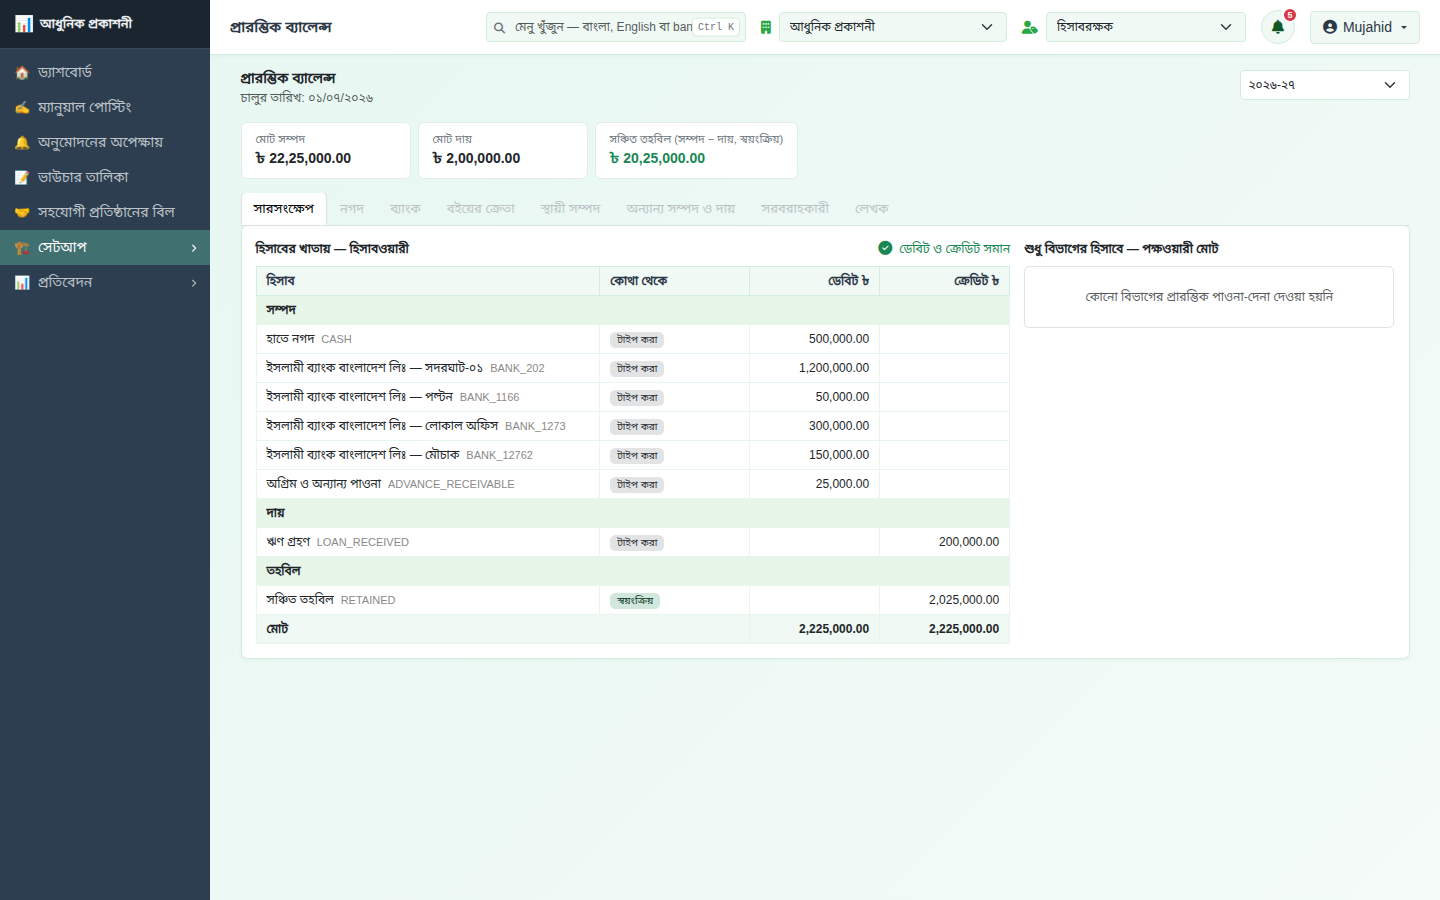Click the bar chart logo icon beside আধুনিক প্রকাশনী
1440x900 pixels.
[x=23, y=24]
